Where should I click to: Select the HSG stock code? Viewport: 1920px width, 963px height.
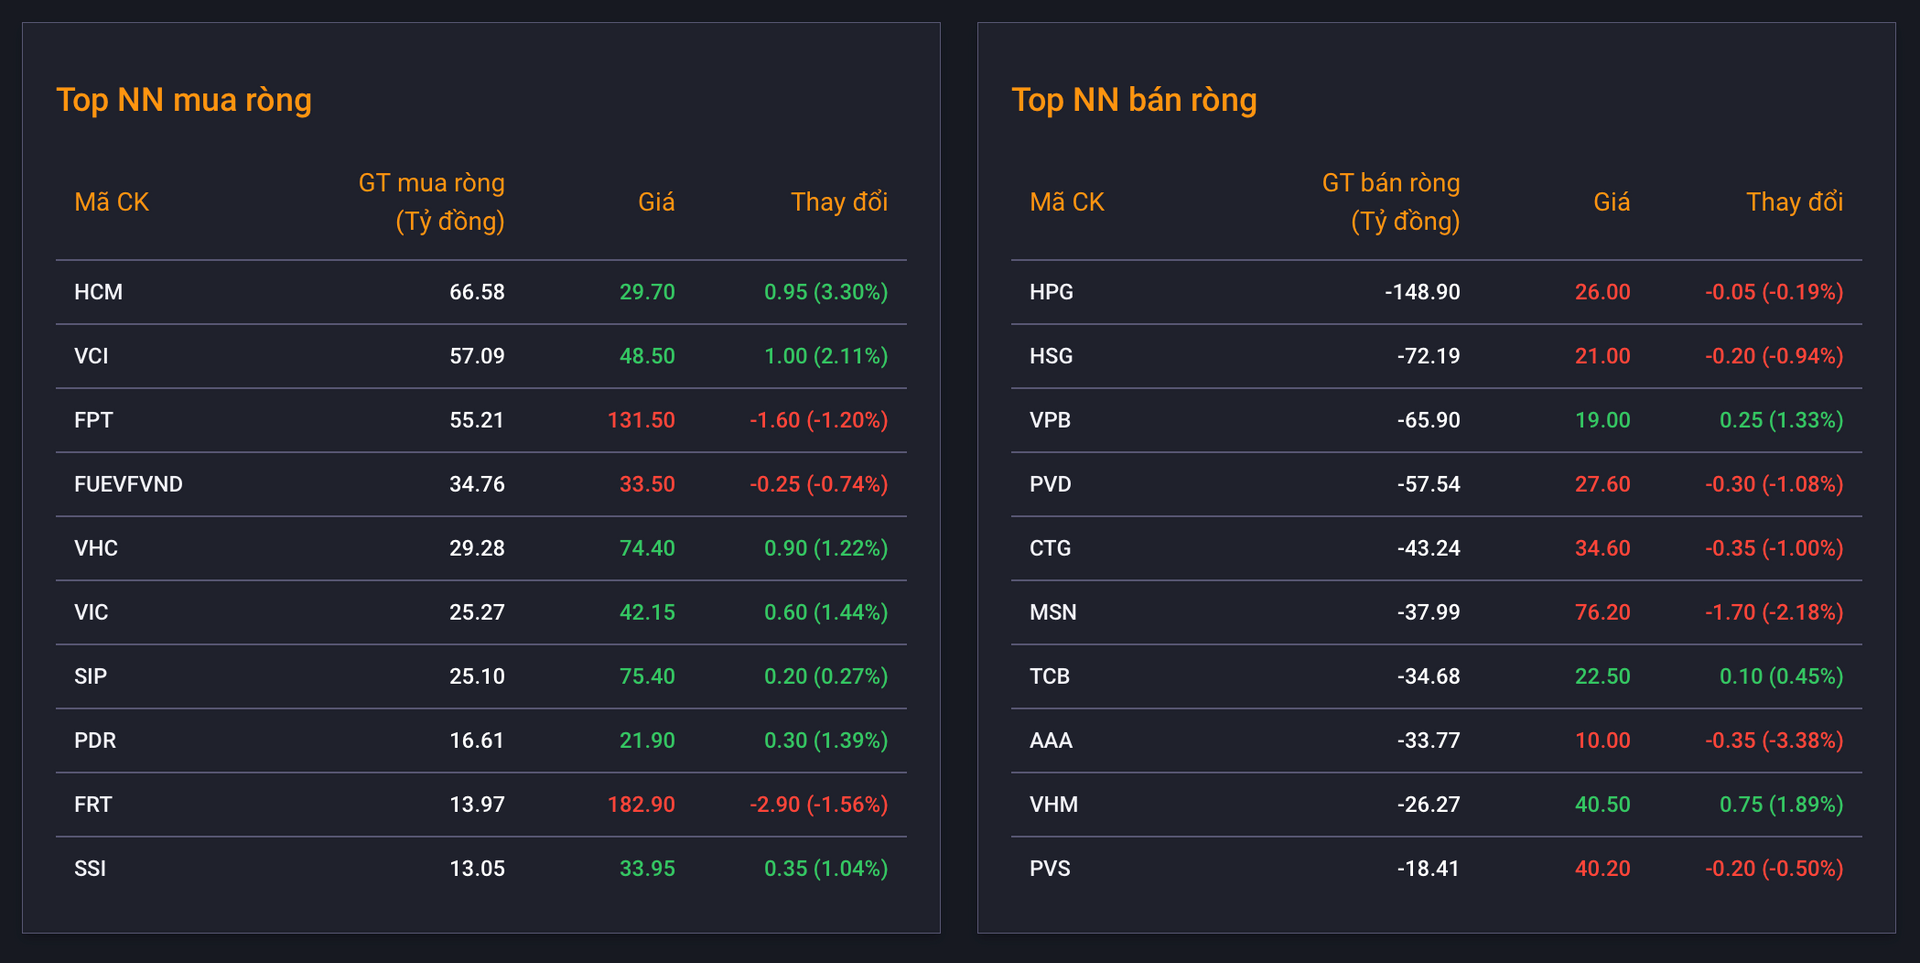[1051, 356]
